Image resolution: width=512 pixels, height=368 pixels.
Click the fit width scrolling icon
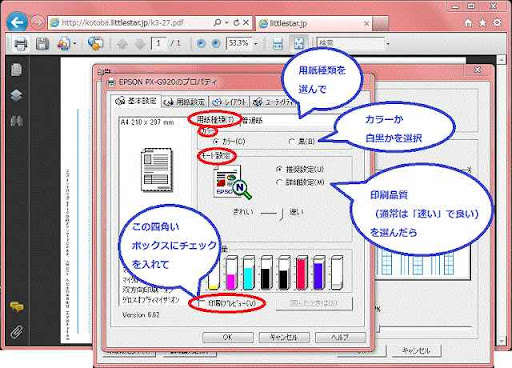(278, 44)
